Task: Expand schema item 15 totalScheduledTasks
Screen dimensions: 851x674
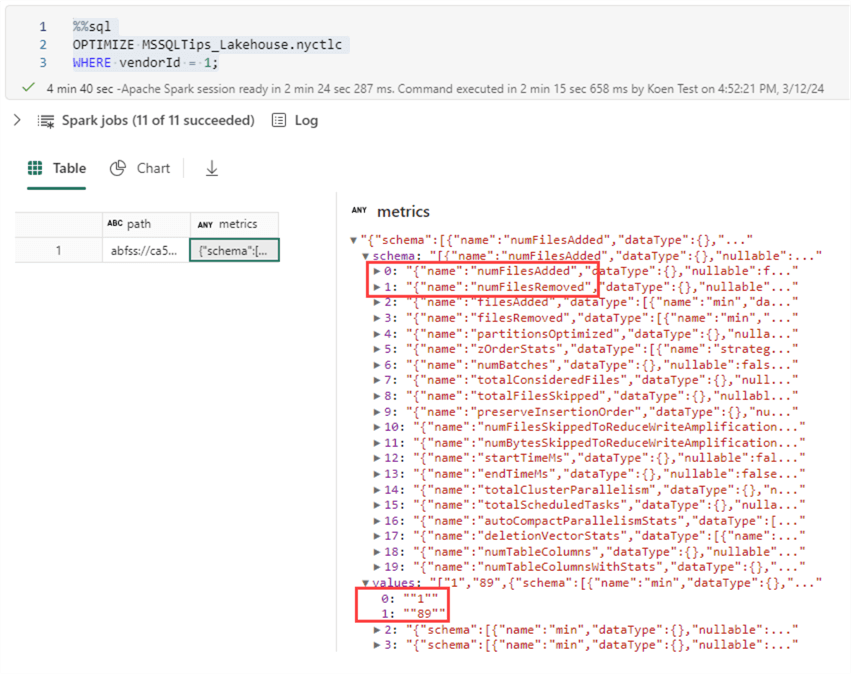Action: point(377,505)
